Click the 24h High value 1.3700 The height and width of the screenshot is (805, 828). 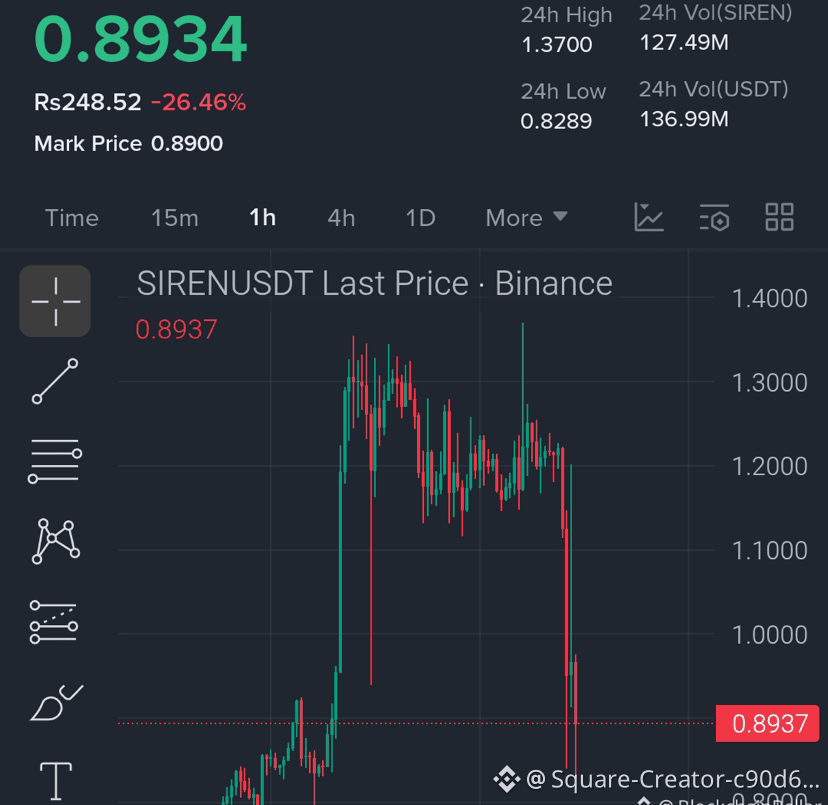pyautogui.click(x=557, y=45)
